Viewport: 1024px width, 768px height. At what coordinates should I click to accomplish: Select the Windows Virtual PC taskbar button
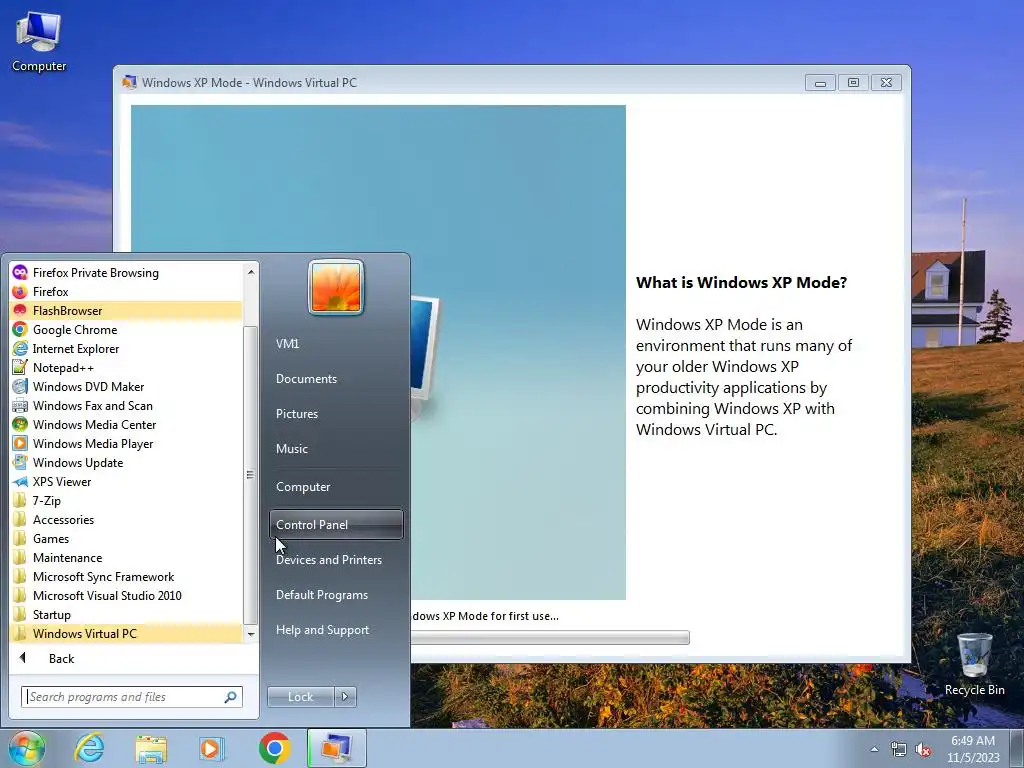[x=336, y=748]
